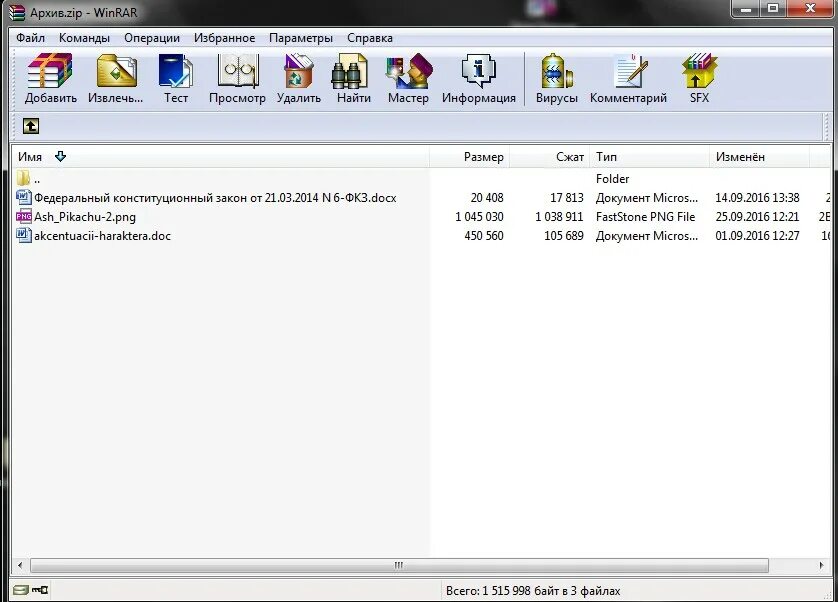
Task: Click status text Всего: 1 515 998 байт
Action: pos(533,591)
